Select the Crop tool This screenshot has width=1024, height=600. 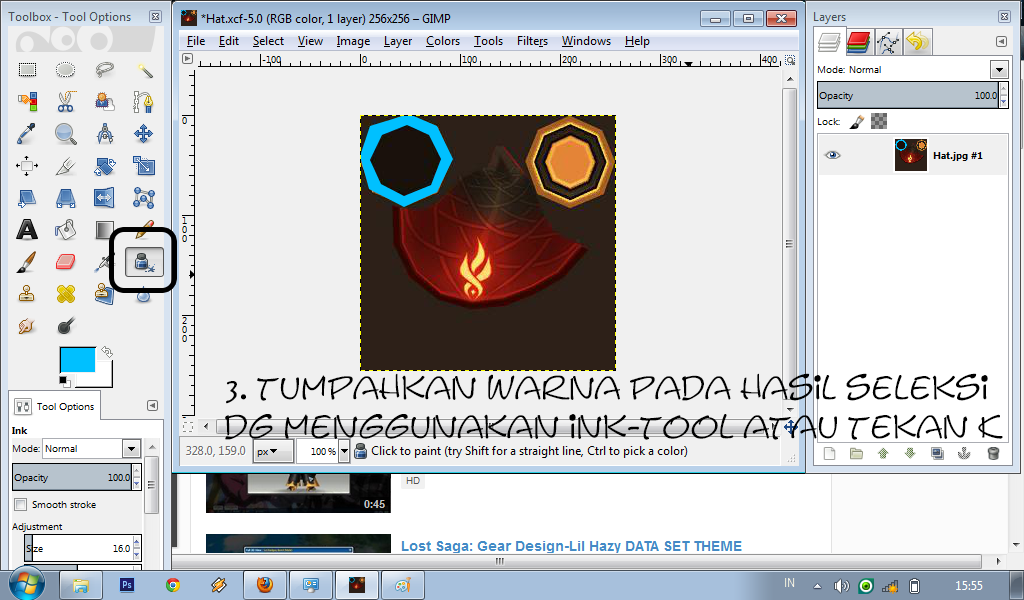pyautogui.click(x=65, y=166)
